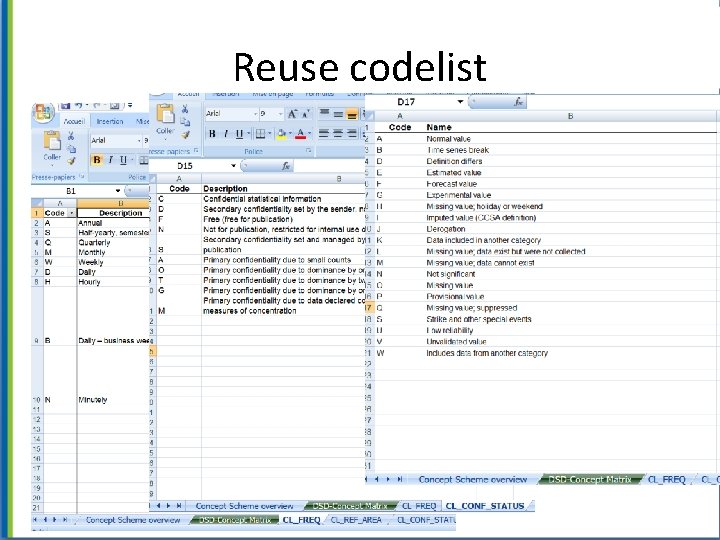Screen dimensions: 720x540
Task: Click the Decrease Font Size icon in the middle window
Action: [306, 114]
